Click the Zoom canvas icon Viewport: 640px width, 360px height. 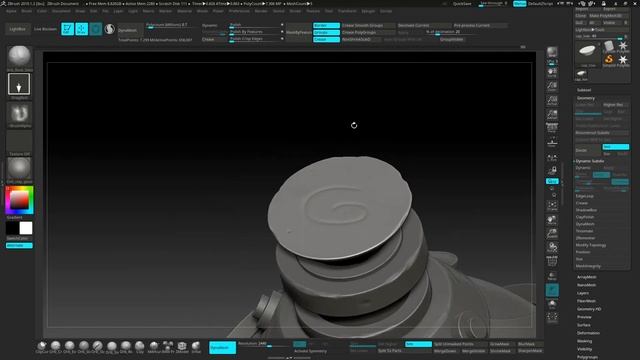552,87
